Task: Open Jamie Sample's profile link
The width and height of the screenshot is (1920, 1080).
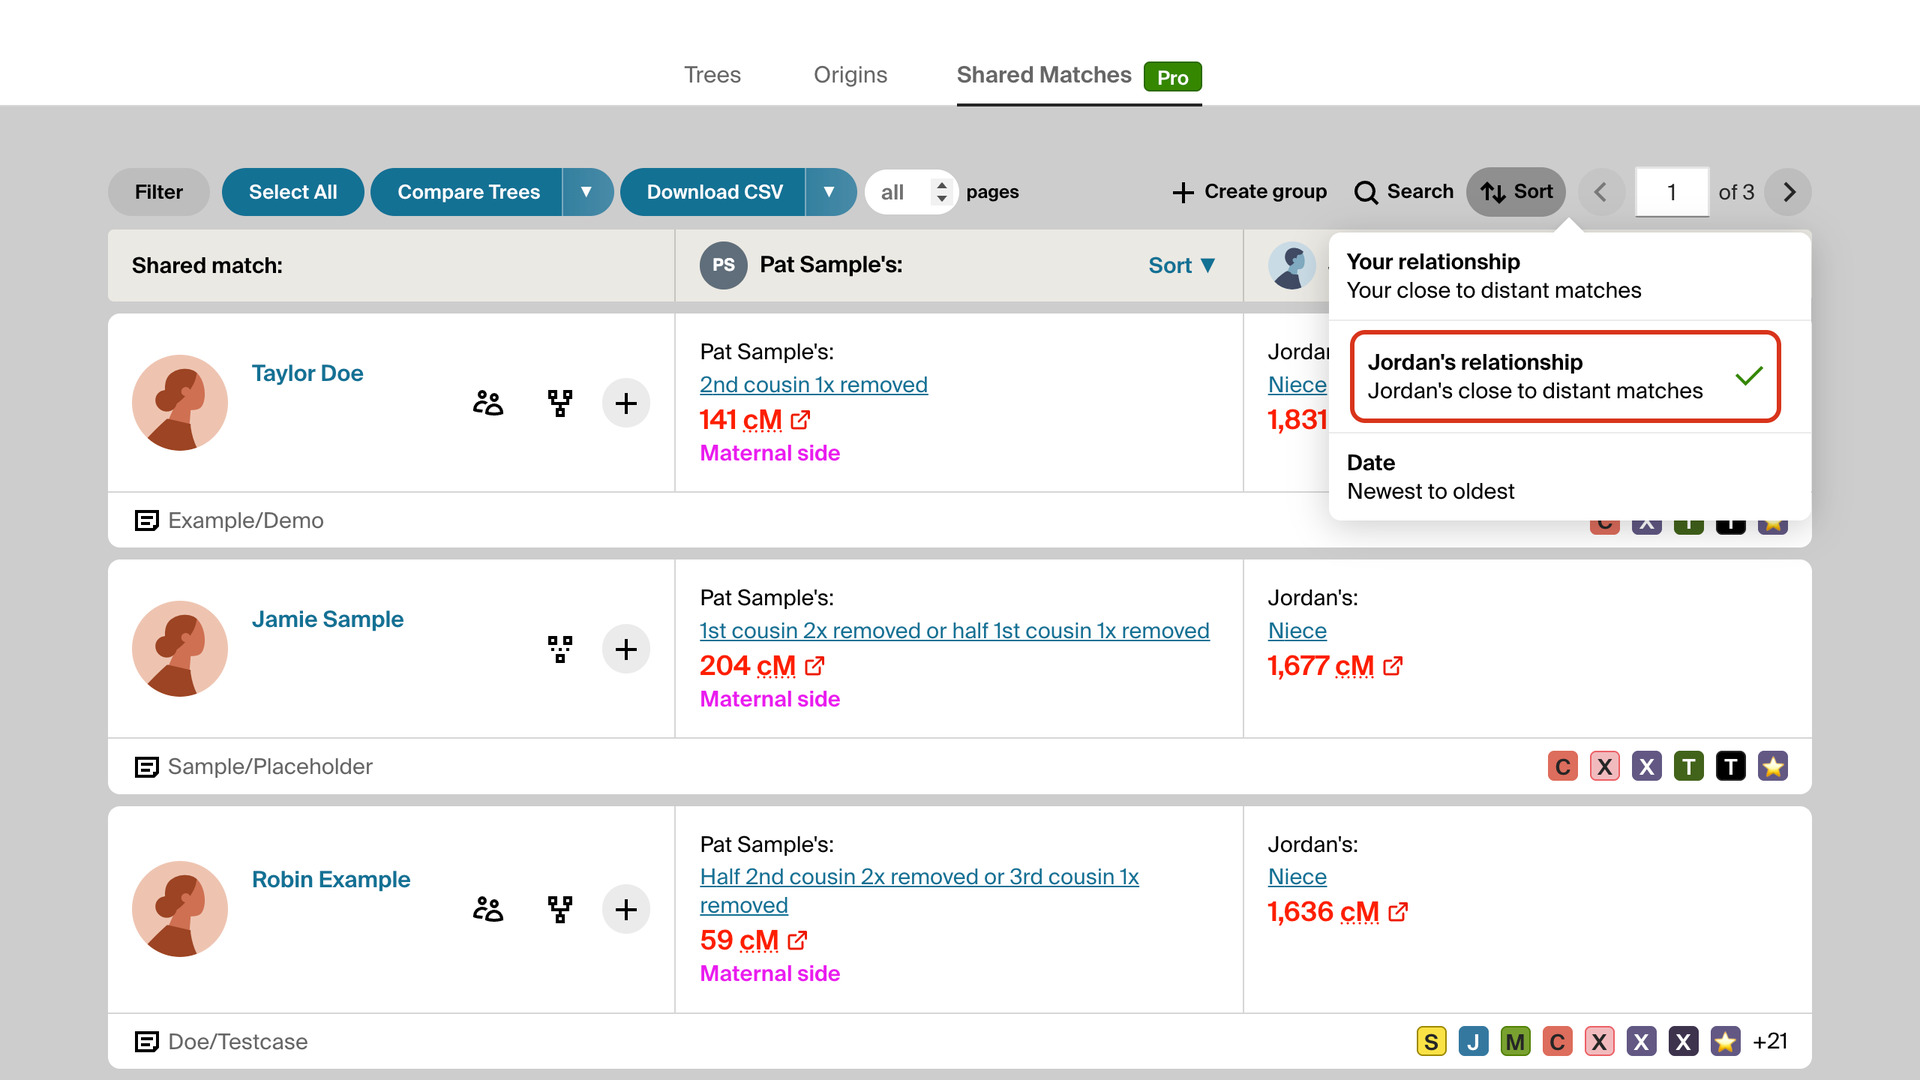Action: tap(328, 619)
